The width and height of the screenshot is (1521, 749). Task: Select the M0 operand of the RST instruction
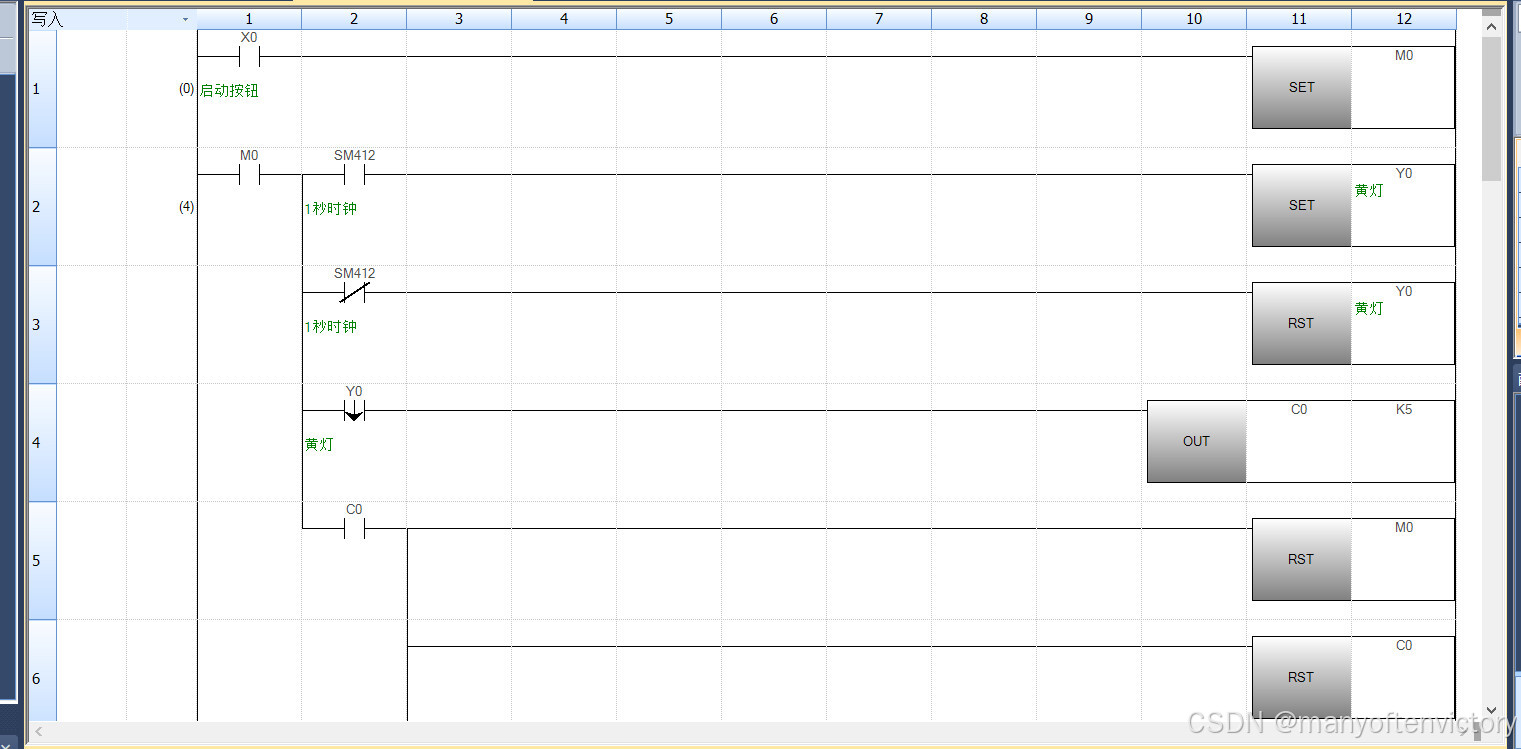(x=1404, y=527)
